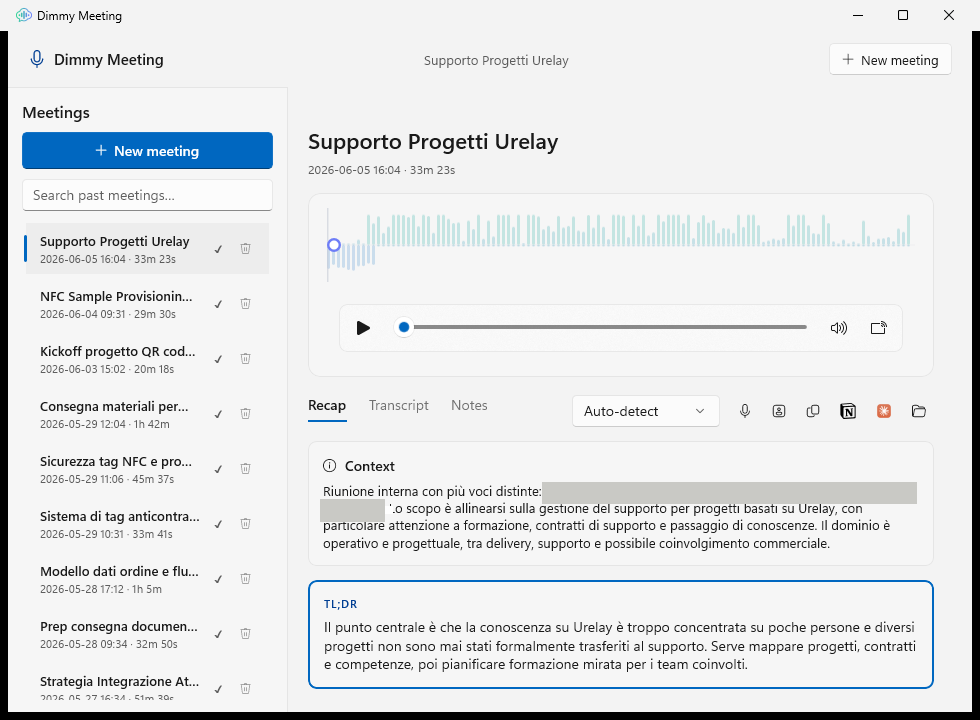Viewport: 980px width, 720px height.
Task: Delete the Sicurezza tag NFC meeting
Action: [246, 469]
